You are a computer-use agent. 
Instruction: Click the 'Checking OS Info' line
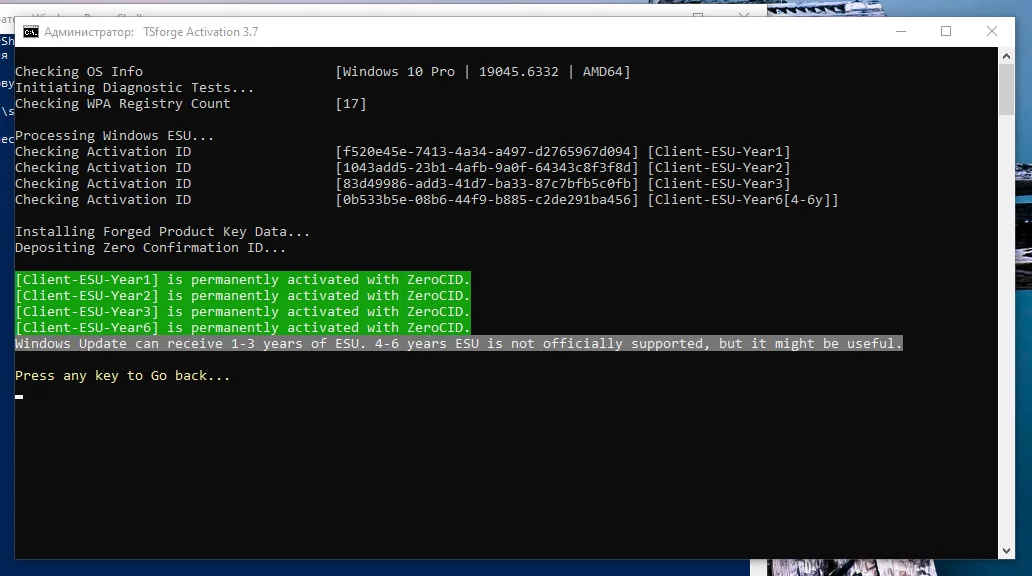pos(79,72)
